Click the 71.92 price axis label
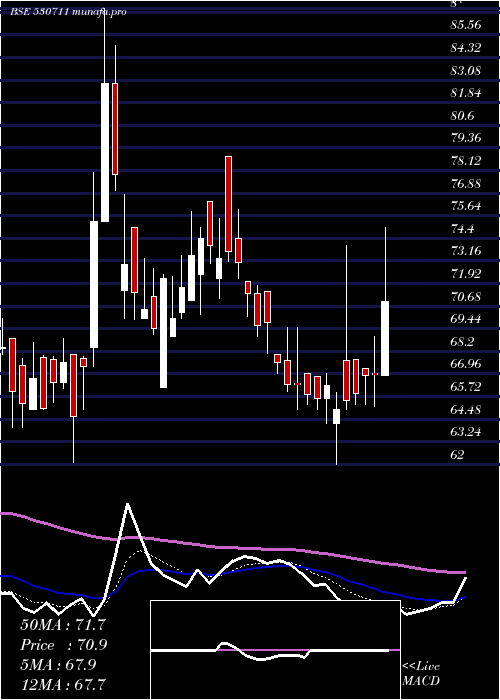Screen dimensions: 500x700 point(466,273)
